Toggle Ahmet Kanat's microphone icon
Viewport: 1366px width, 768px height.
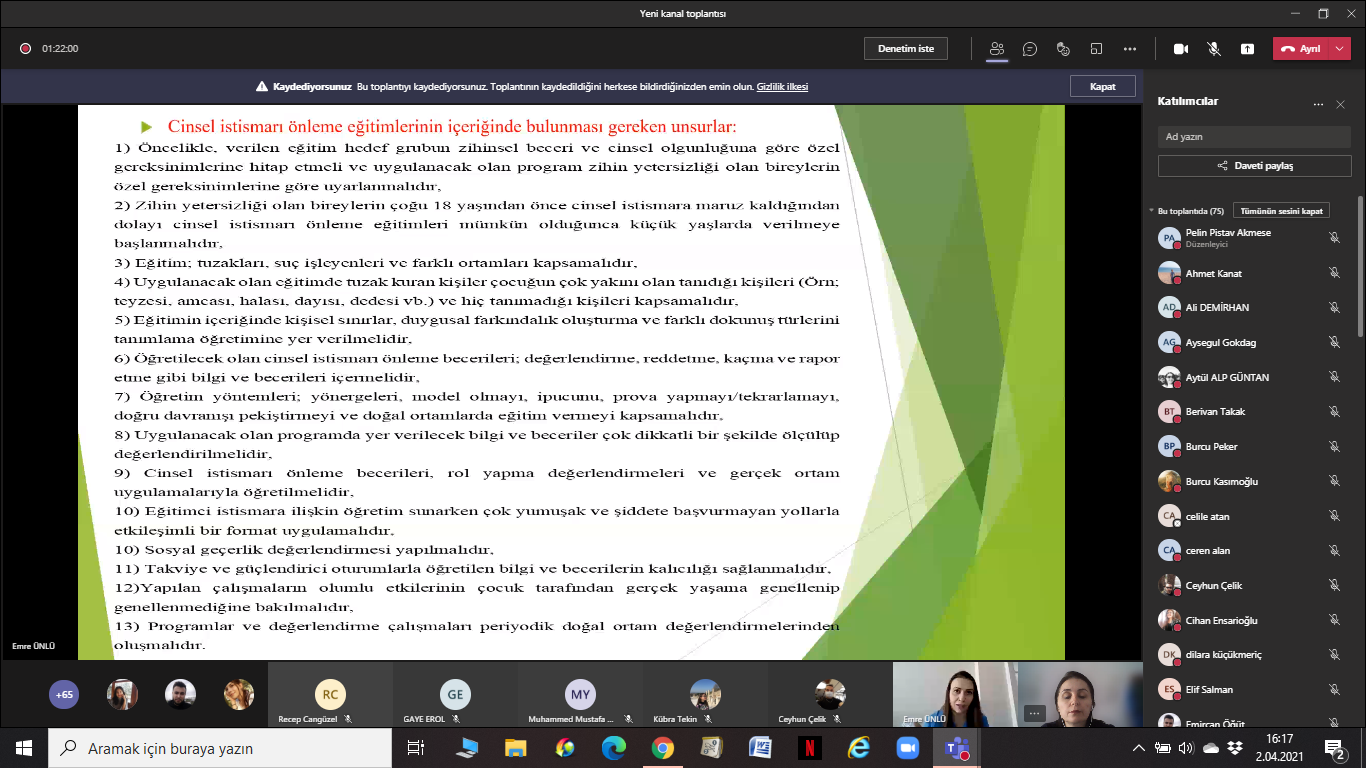1334,273
